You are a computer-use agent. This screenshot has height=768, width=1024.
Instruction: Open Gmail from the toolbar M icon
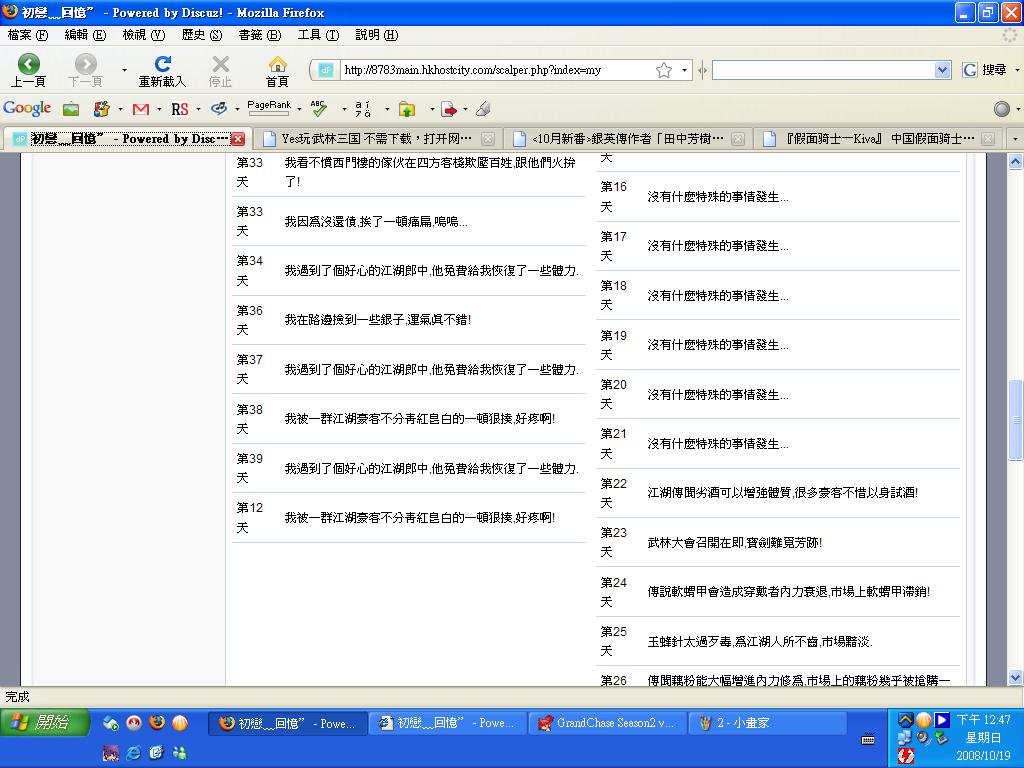140,109
